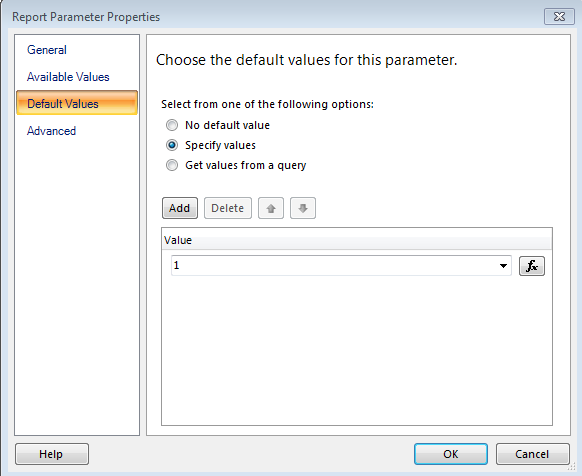Screen dimensions: 582x476
Task: Click the empty area of the values list
Action: (x=357, y=353)
